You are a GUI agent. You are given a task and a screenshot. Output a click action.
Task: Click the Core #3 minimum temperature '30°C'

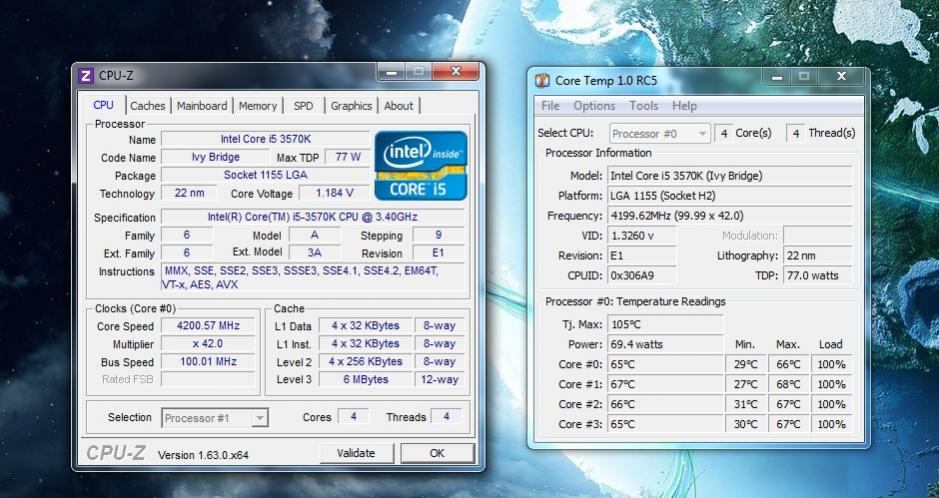(x=746, y=424)
